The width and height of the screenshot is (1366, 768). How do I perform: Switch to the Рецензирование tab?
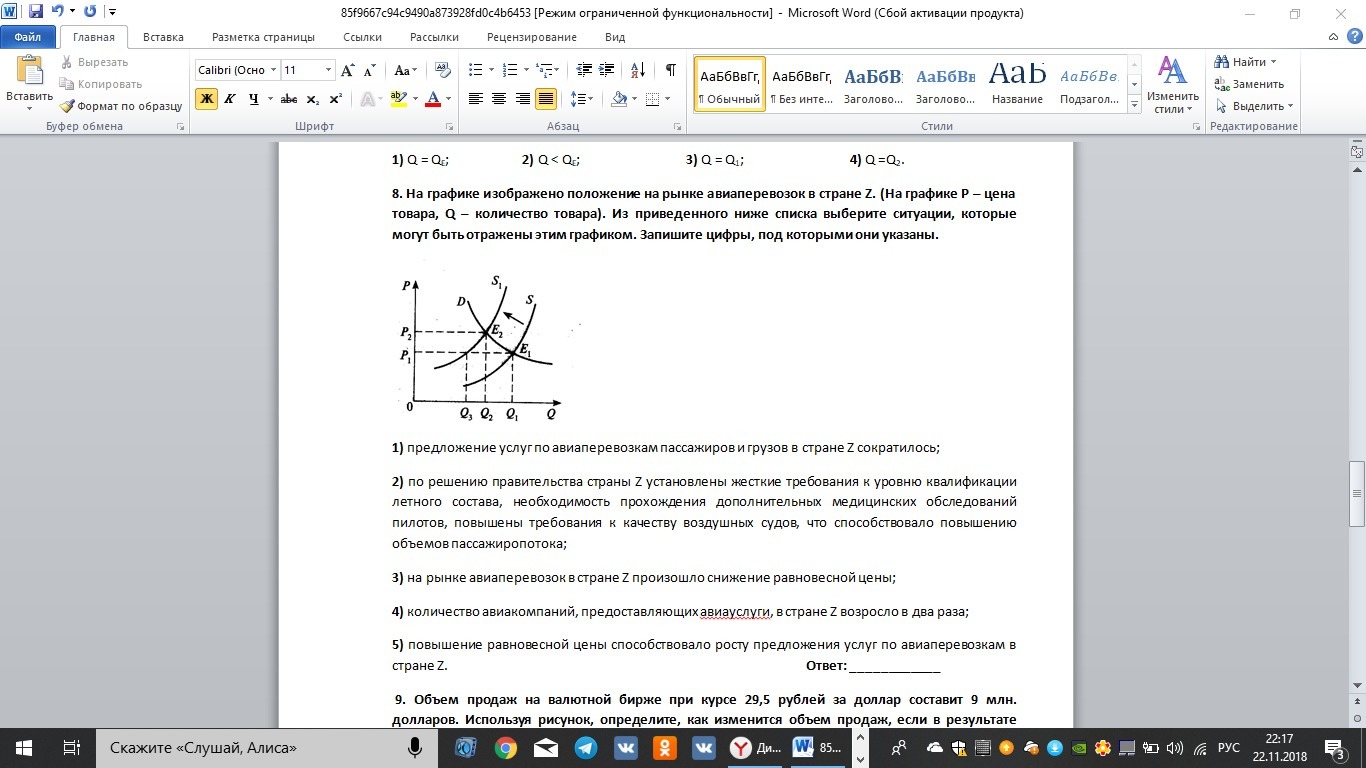[531, 37]
